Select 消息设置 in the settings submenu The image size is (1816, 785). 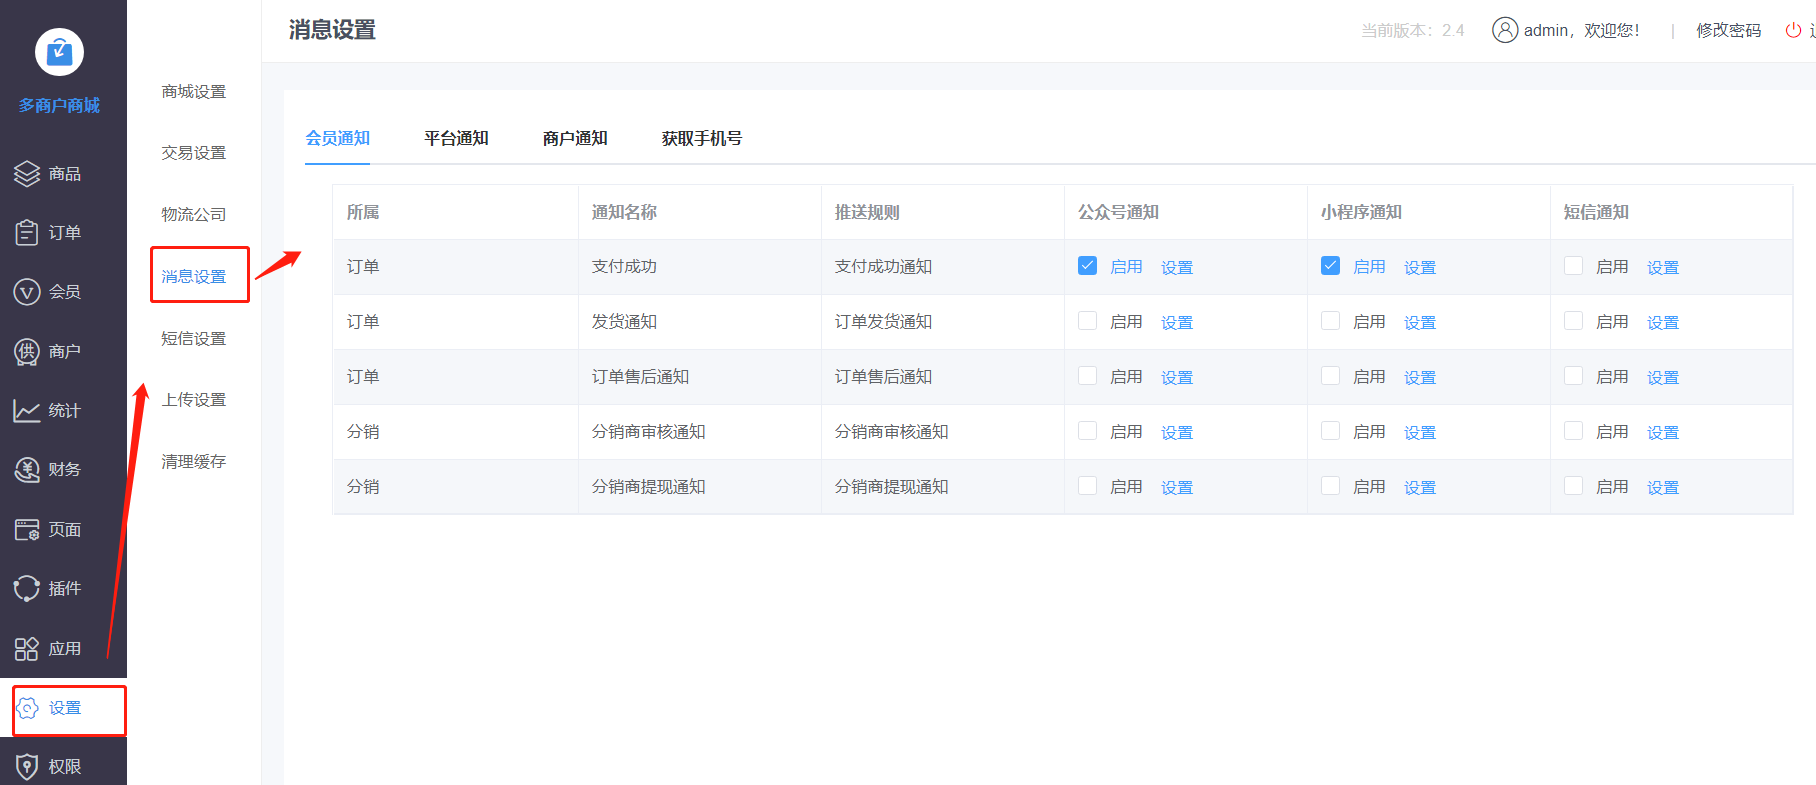(194, 277)
